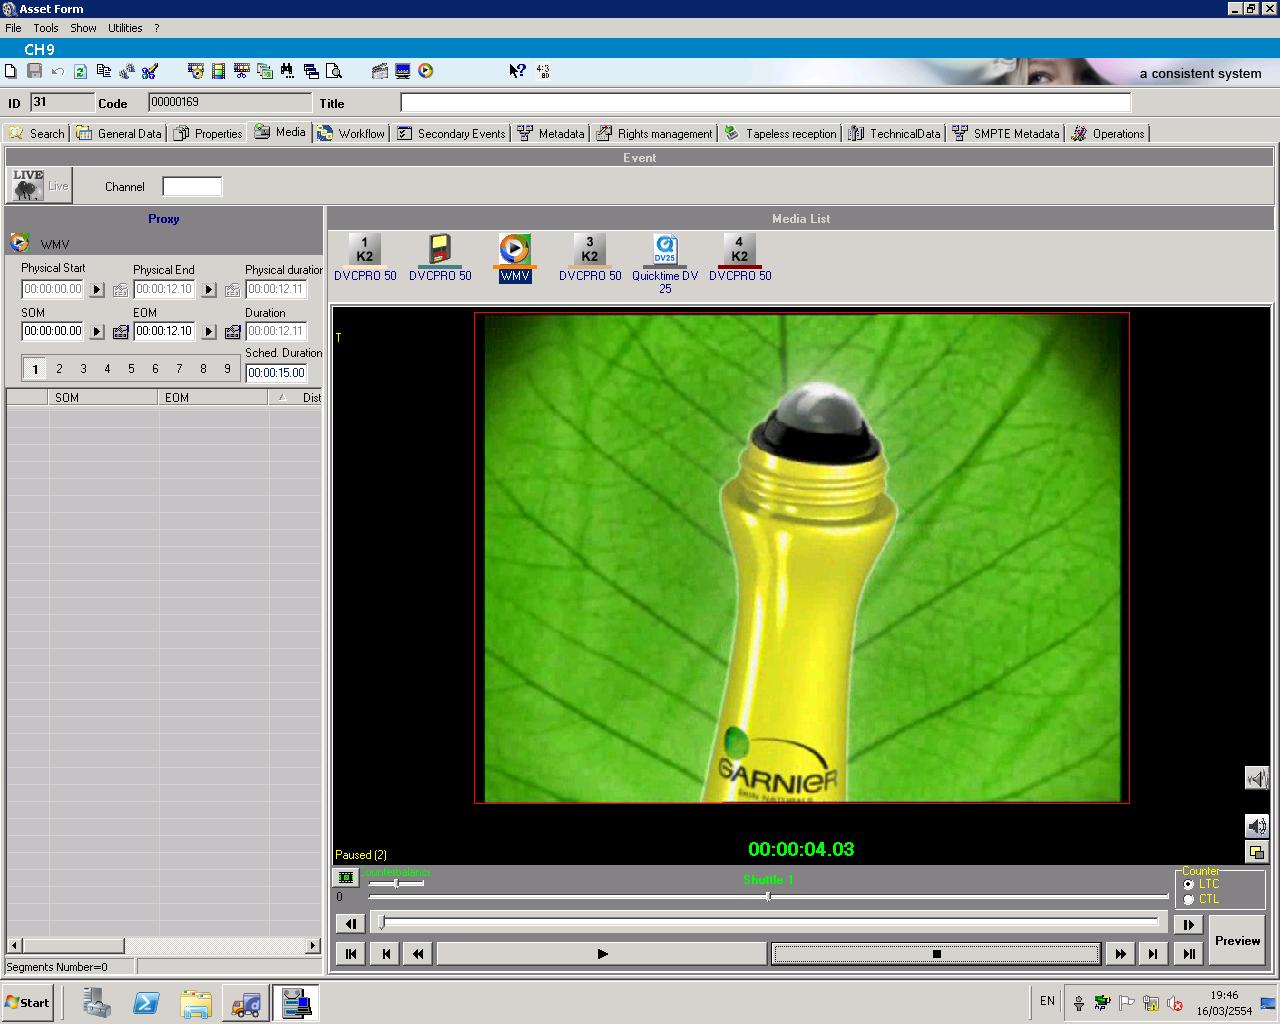This screenshot has height=1024, width=1280.
Task: Select the WMV item in Media List
Action: click(515, 258)
